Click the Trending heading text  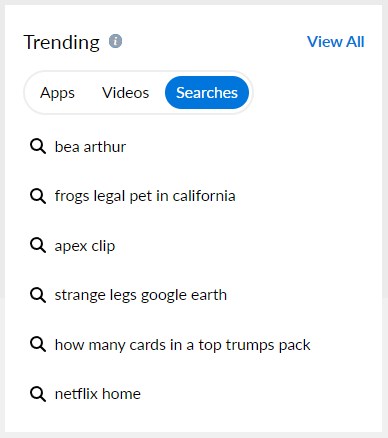coord(62,42)
